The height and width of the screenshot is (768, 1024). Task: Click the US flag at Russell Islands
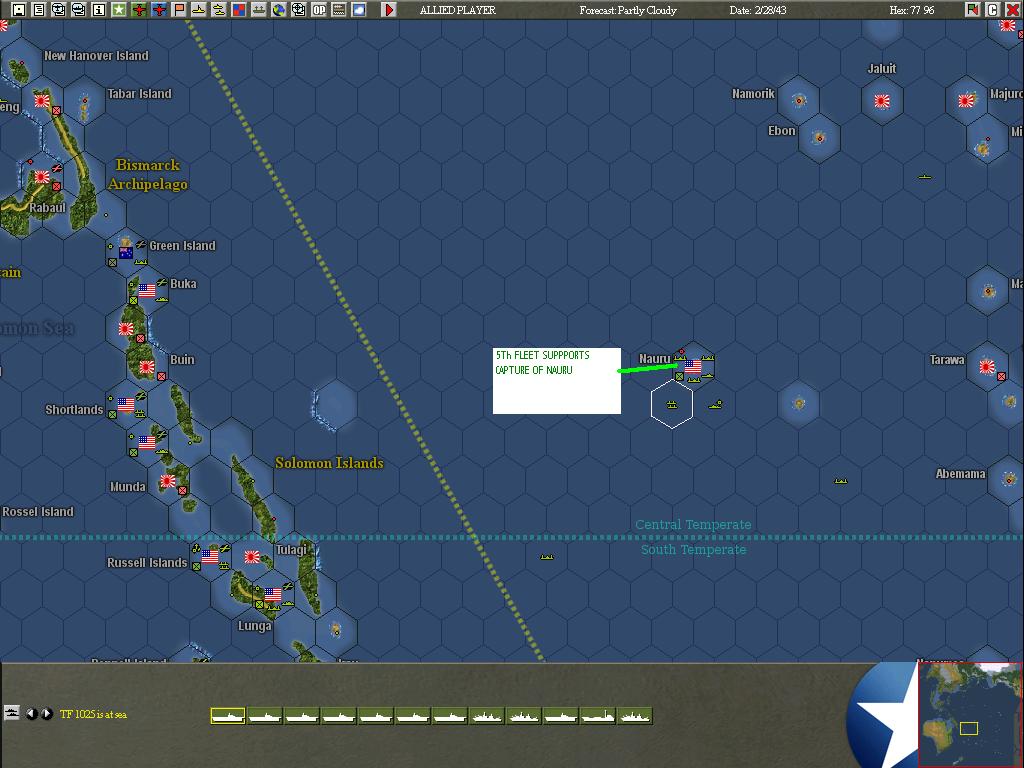coord(210,556)
